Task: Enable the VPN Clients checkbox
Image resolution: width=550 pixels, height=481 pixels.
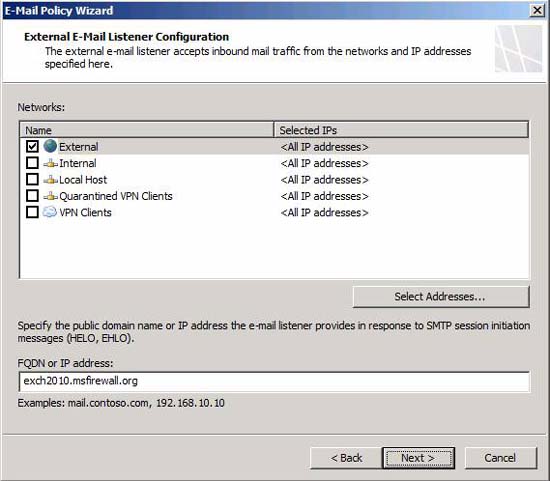Action: [32, 212]
